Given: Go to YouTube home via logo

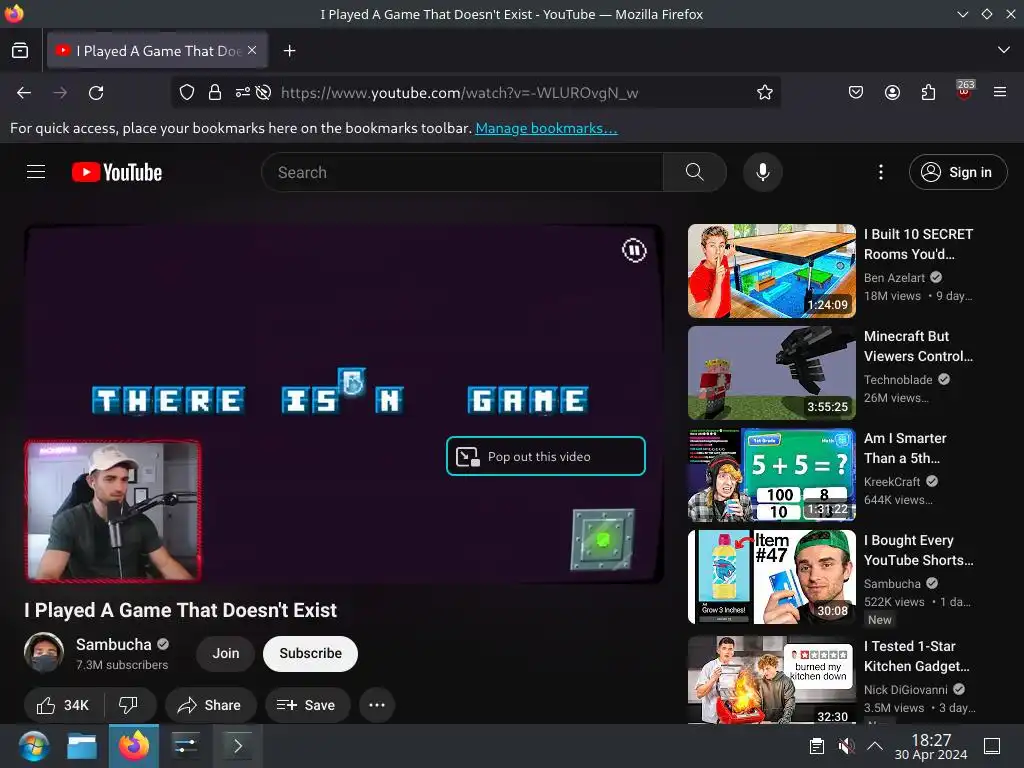Looking at the screenshot, I should (x=117, y=172).
